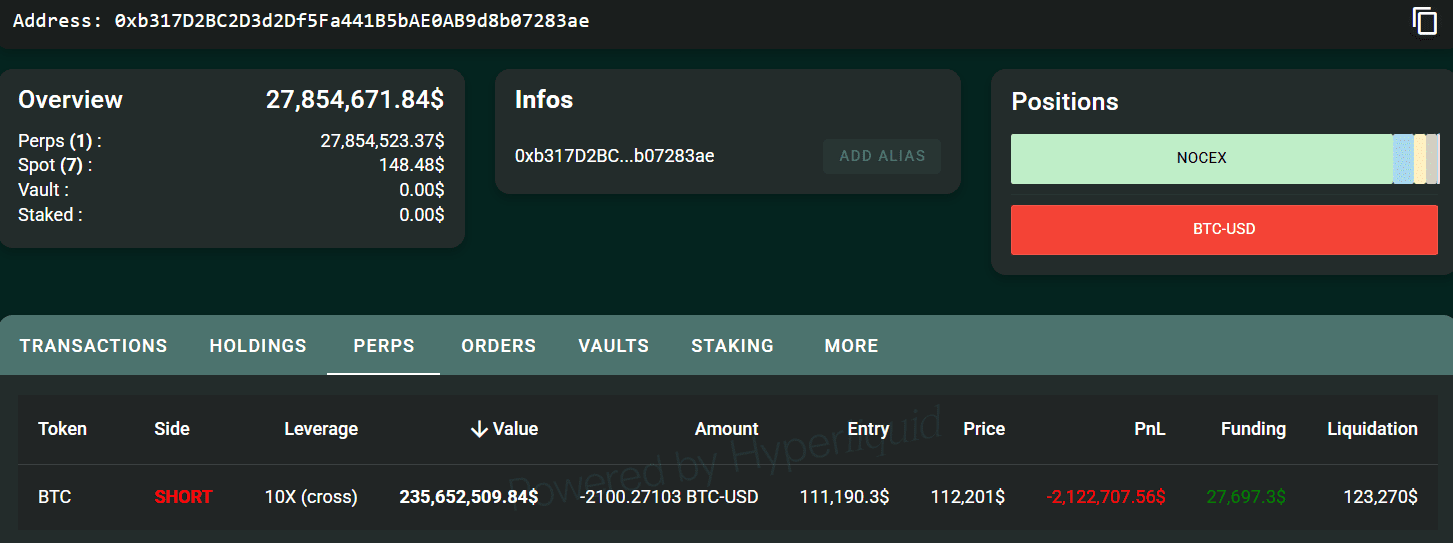The height and width of the screenshot is (543, 1453).
Task: Open the VAULTS tab
Action: (x=614, y=346)
